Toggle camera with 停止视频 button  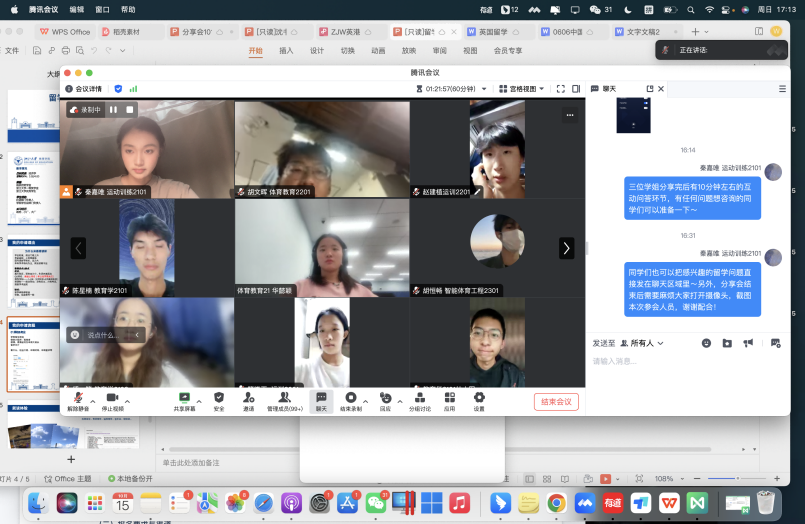point(110,398)
